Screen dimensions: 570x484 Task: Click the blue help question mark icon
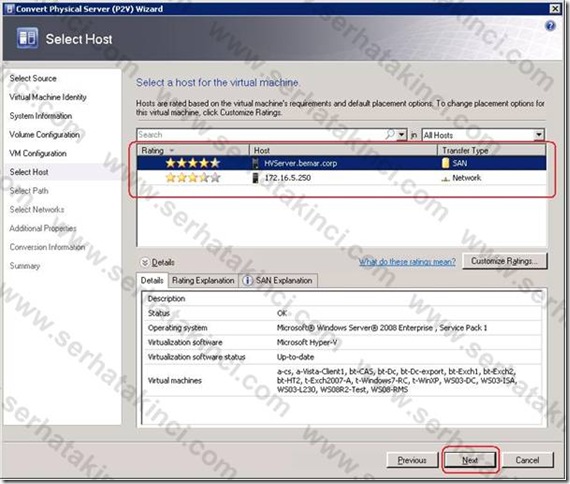pos(550,26)
